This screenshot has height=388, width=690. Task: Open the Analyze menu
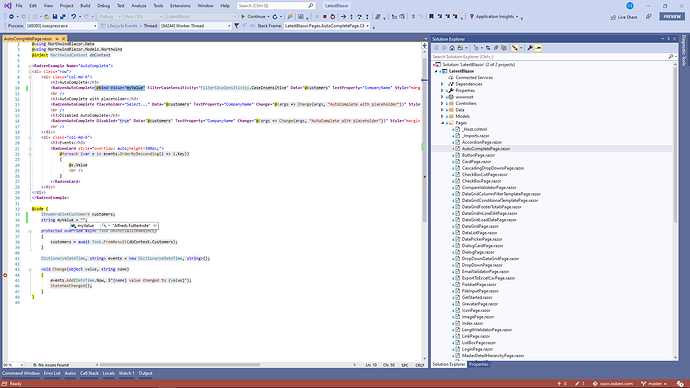pos(139,6)
